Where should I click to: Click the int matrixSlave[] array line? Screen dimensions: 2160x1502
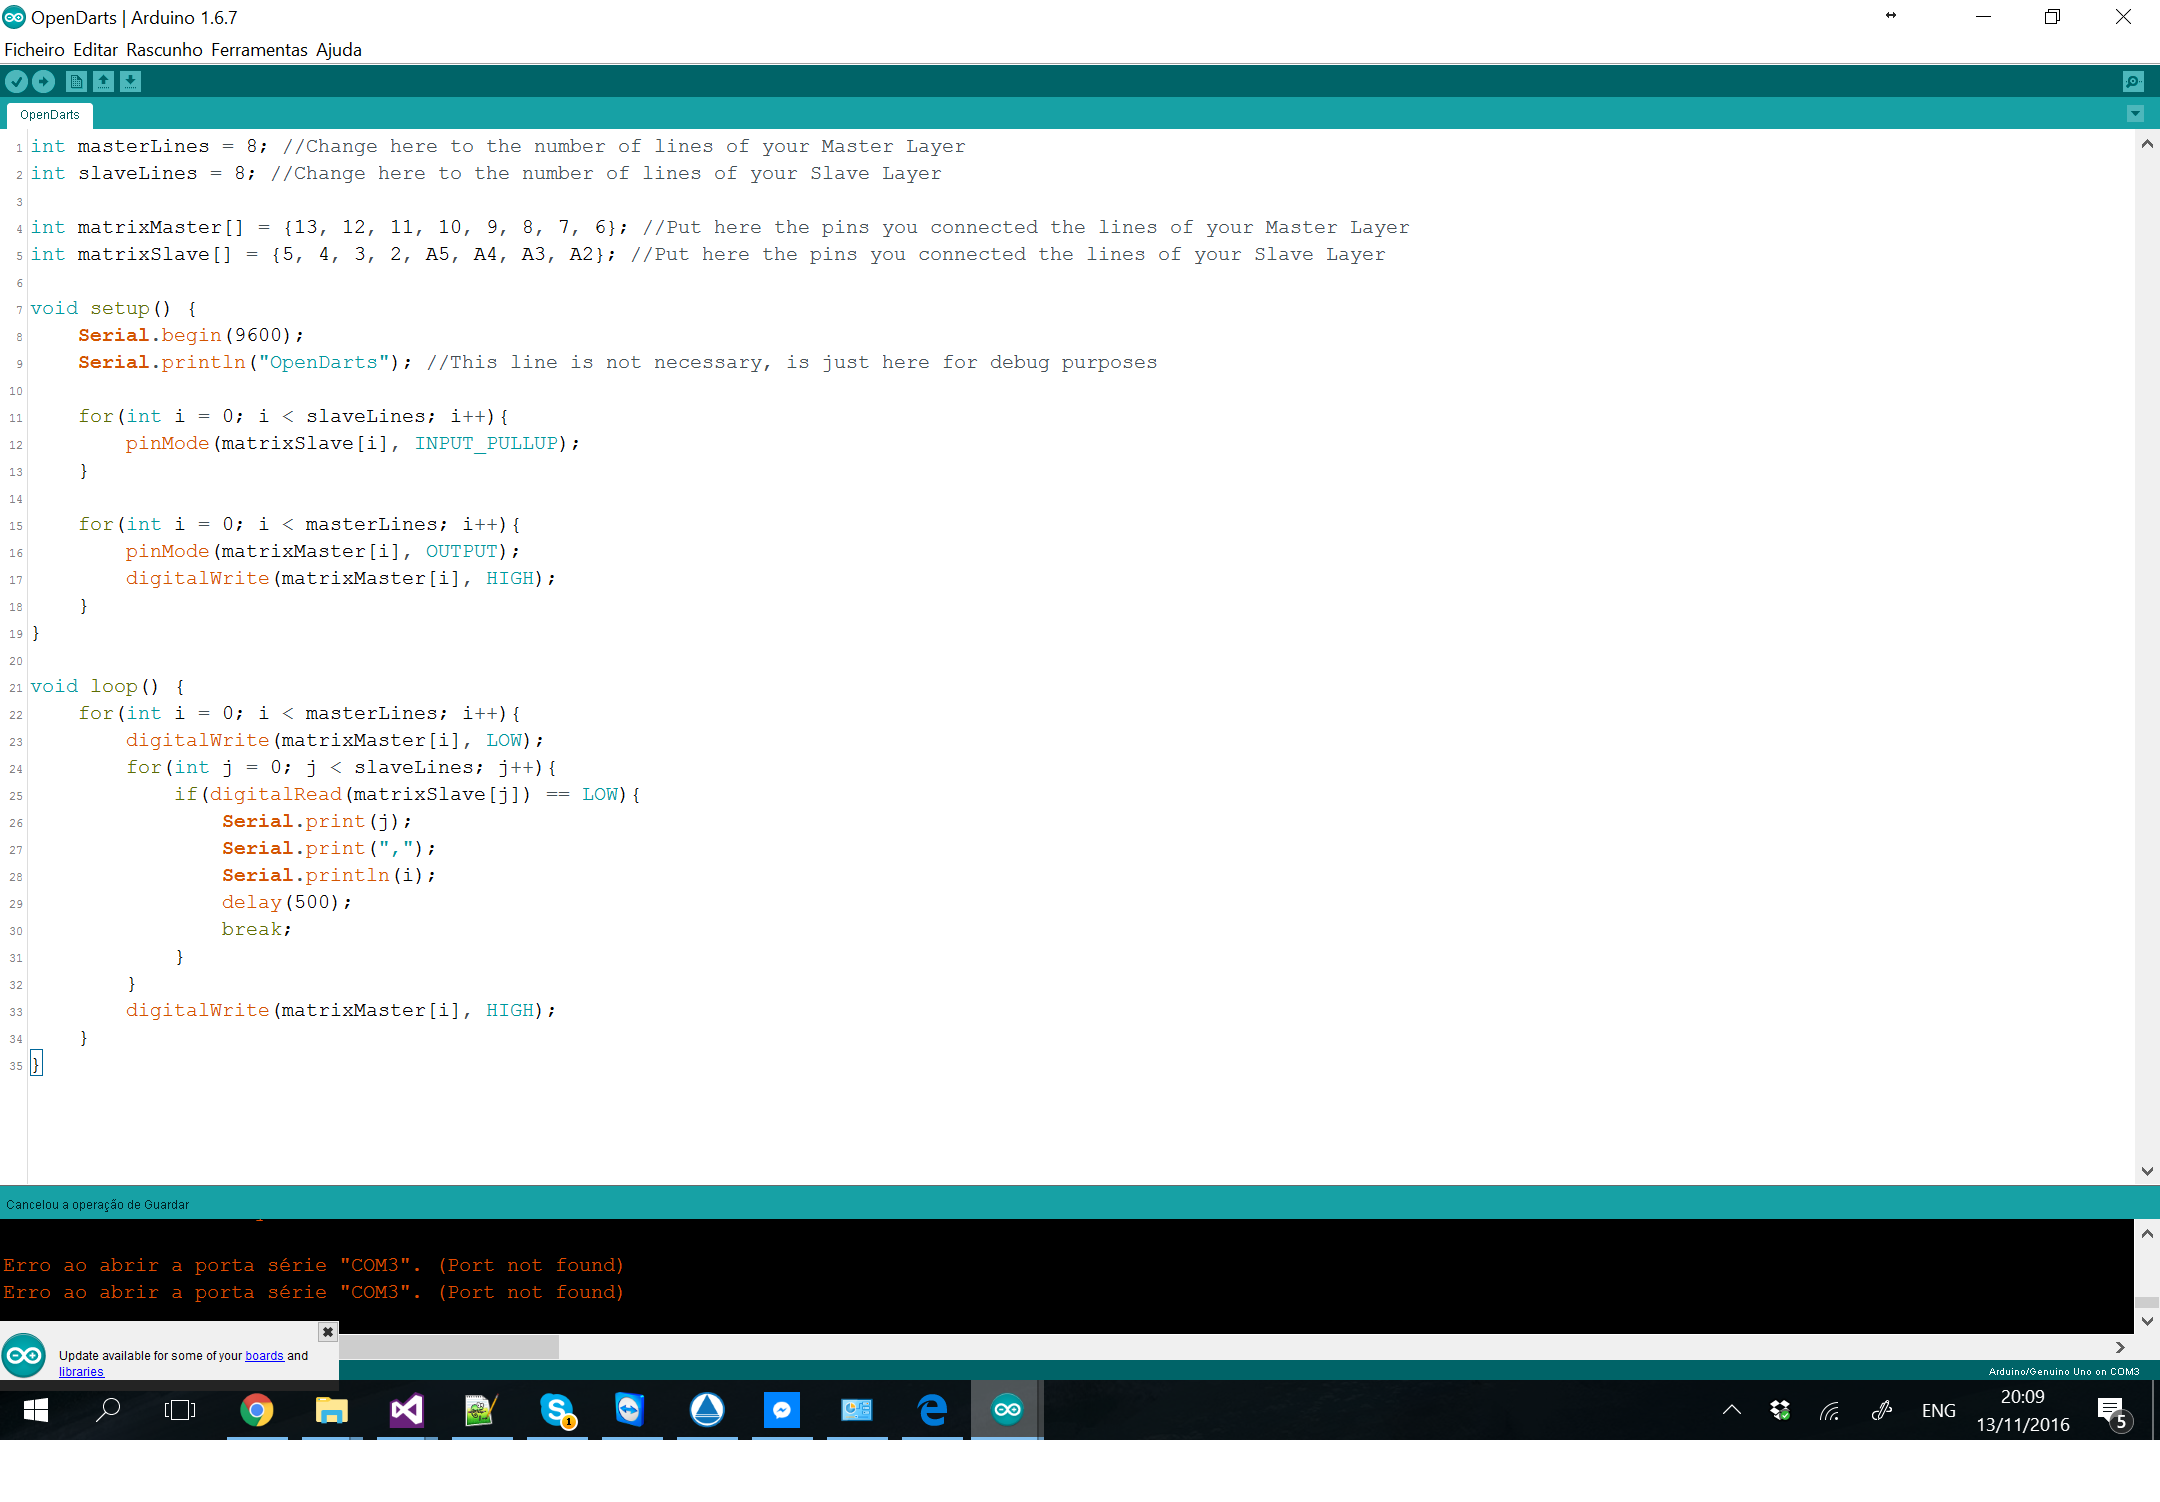708,254
